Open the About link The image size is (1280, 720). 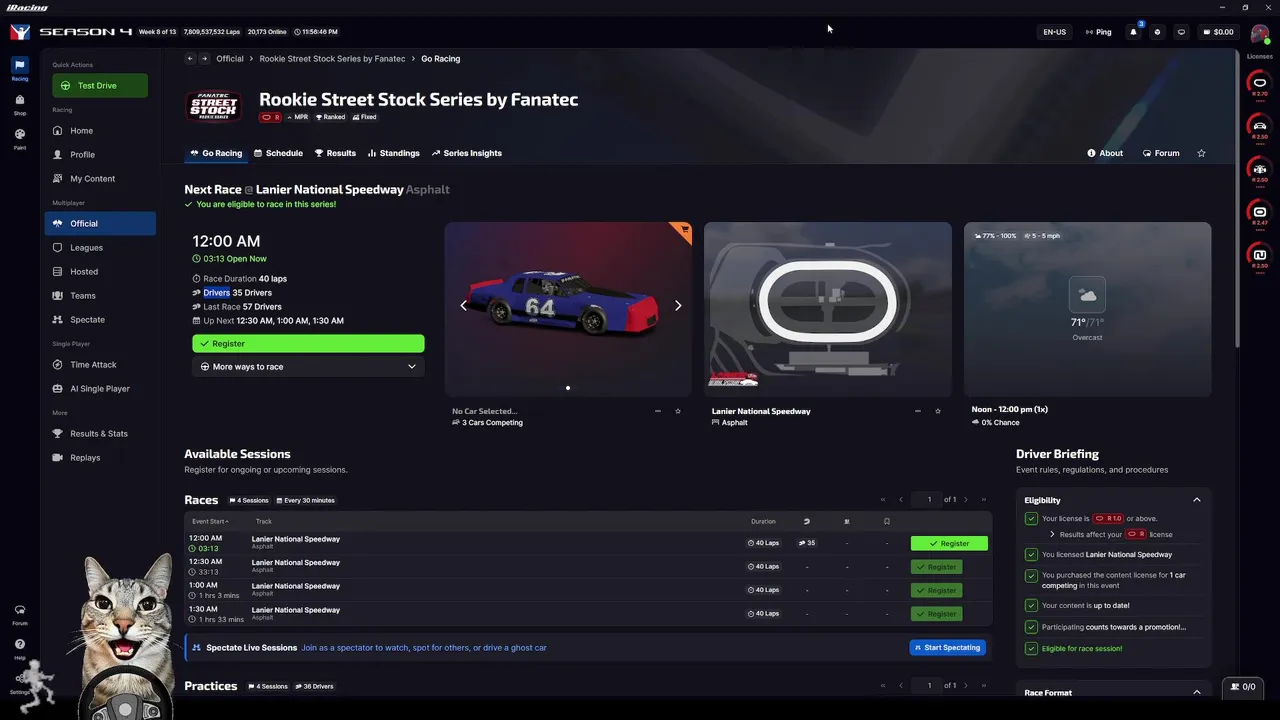click(x=1105, y=153)
